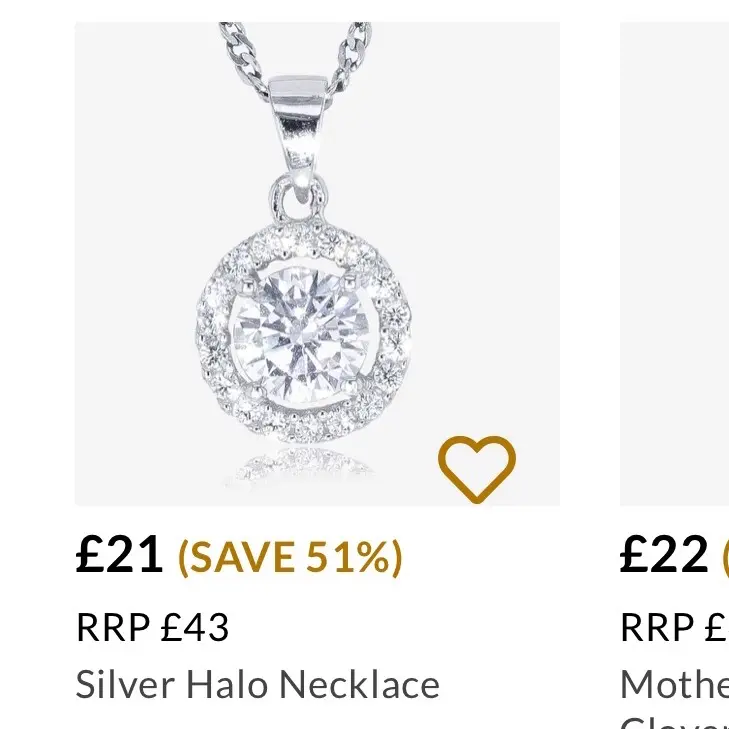Screen dimensions: 729x729
Task: Open the product title beginning with Mothe
Action: click(x=674, y=684)
